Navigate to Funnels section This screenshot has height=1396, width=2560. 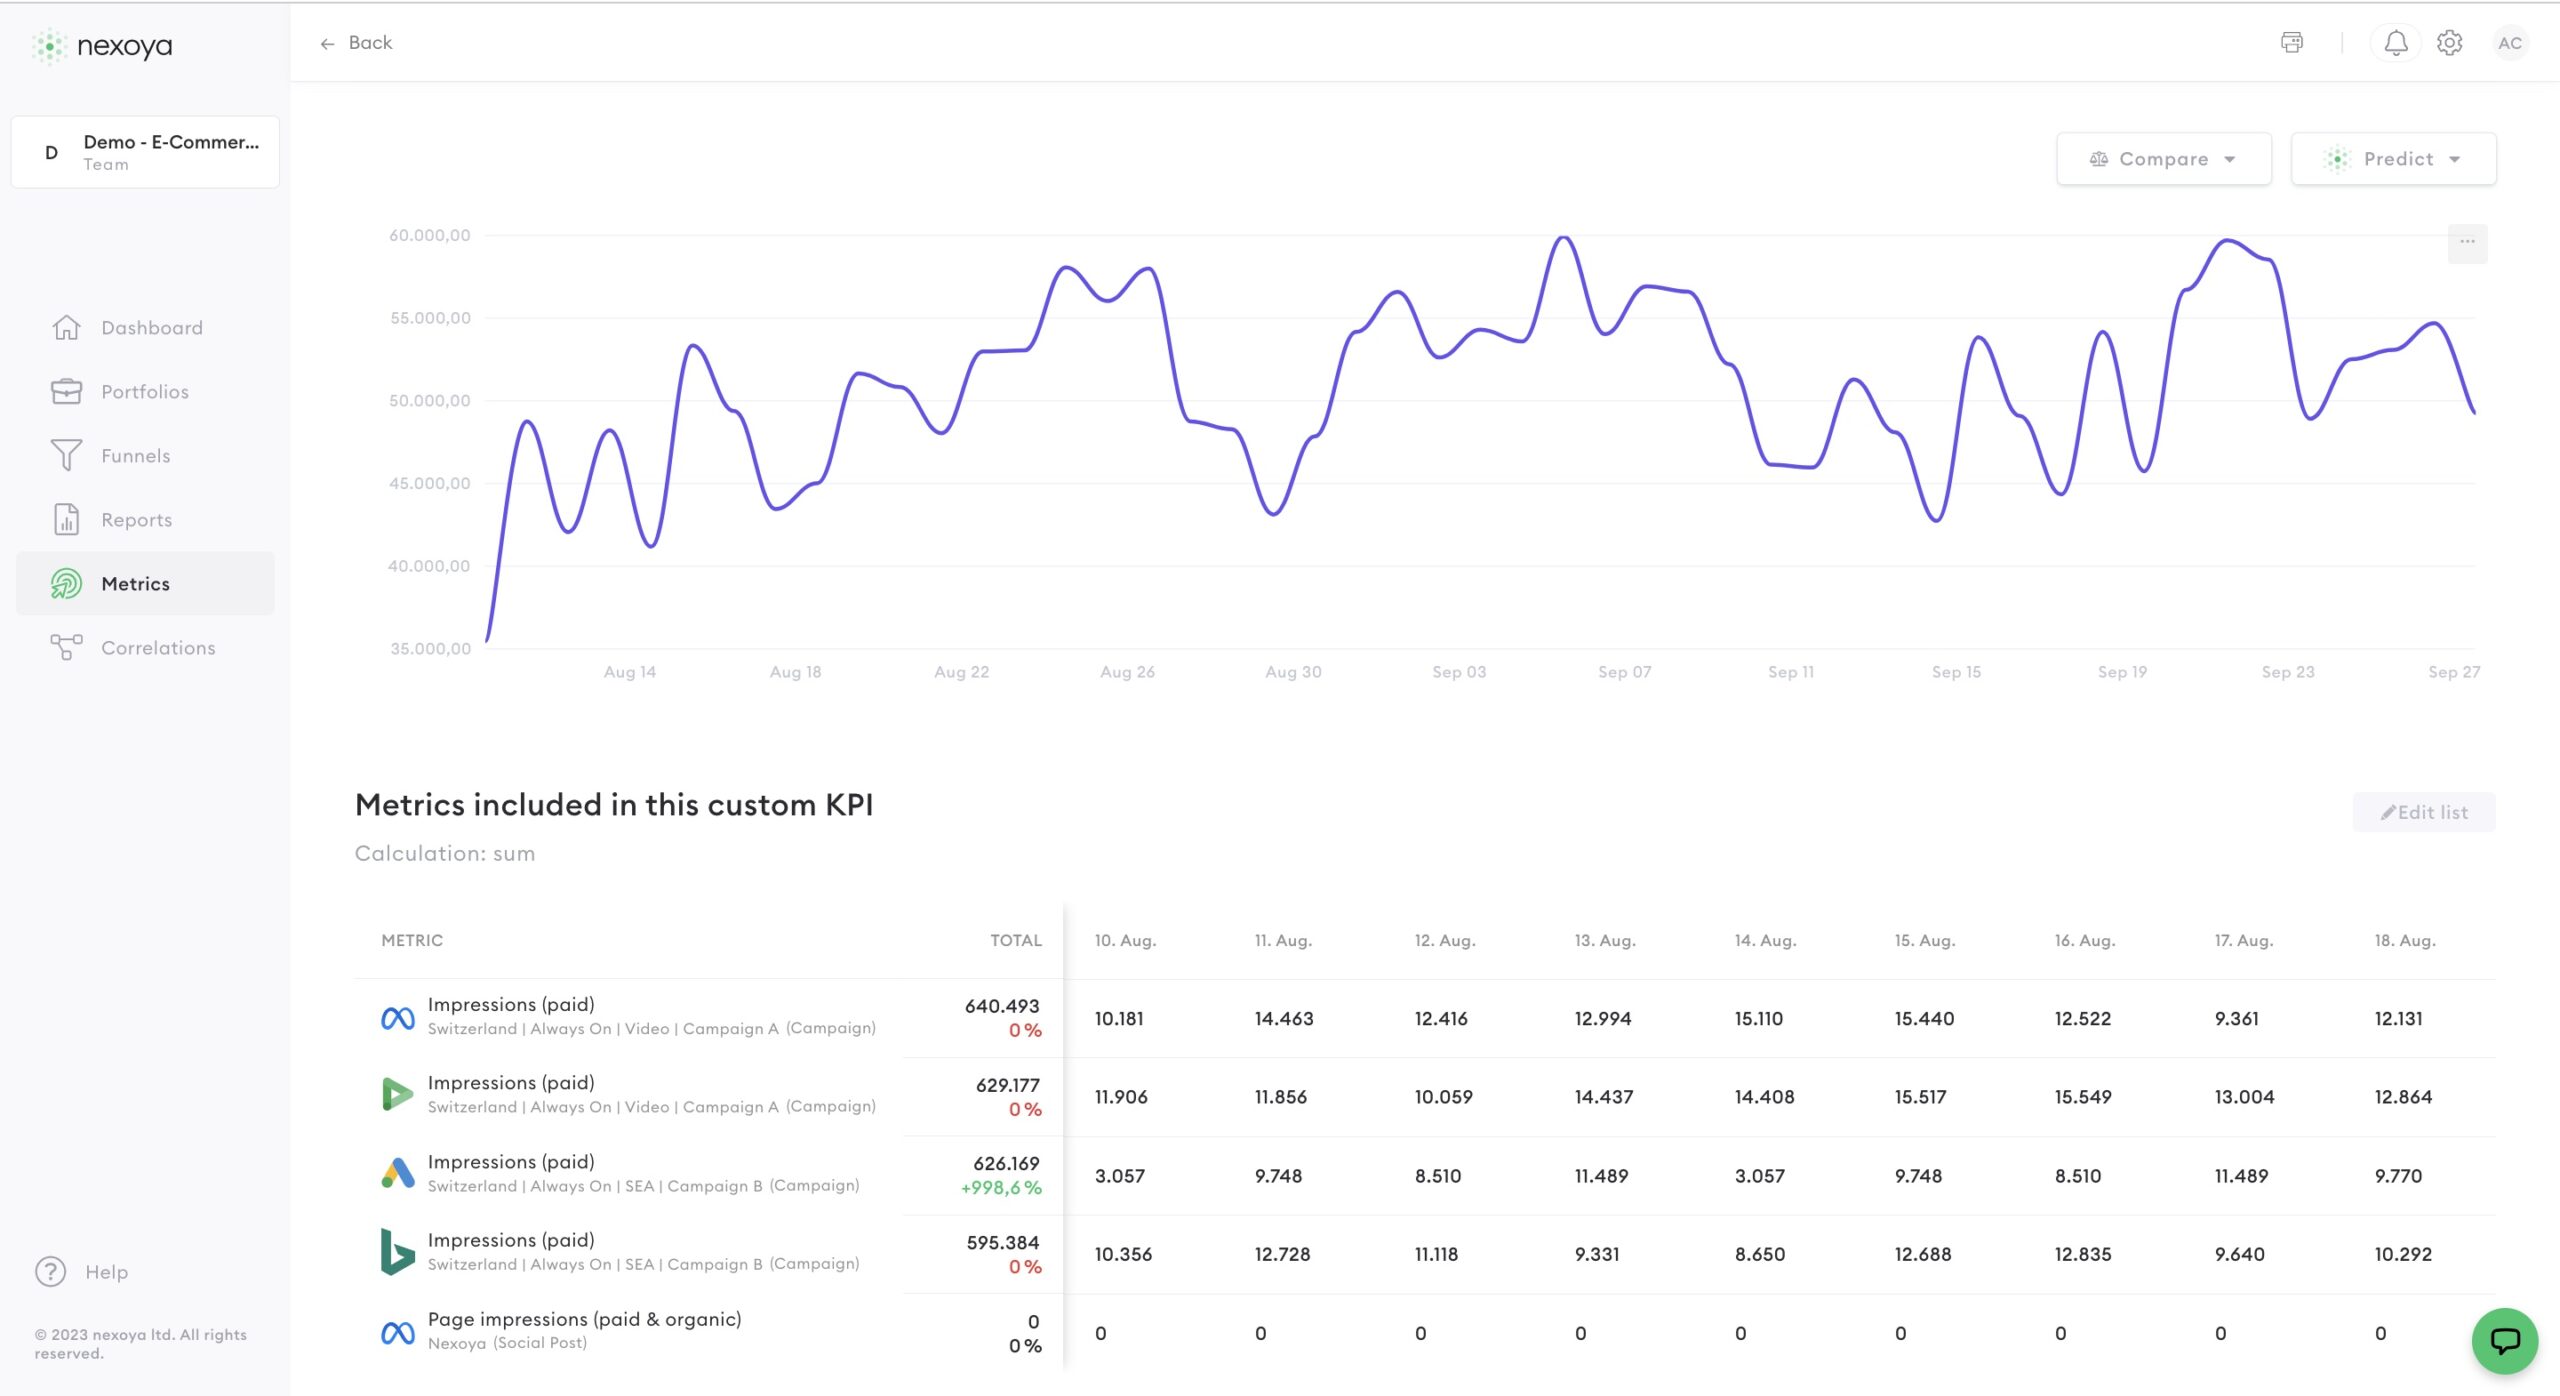click(x=135, y=456)
